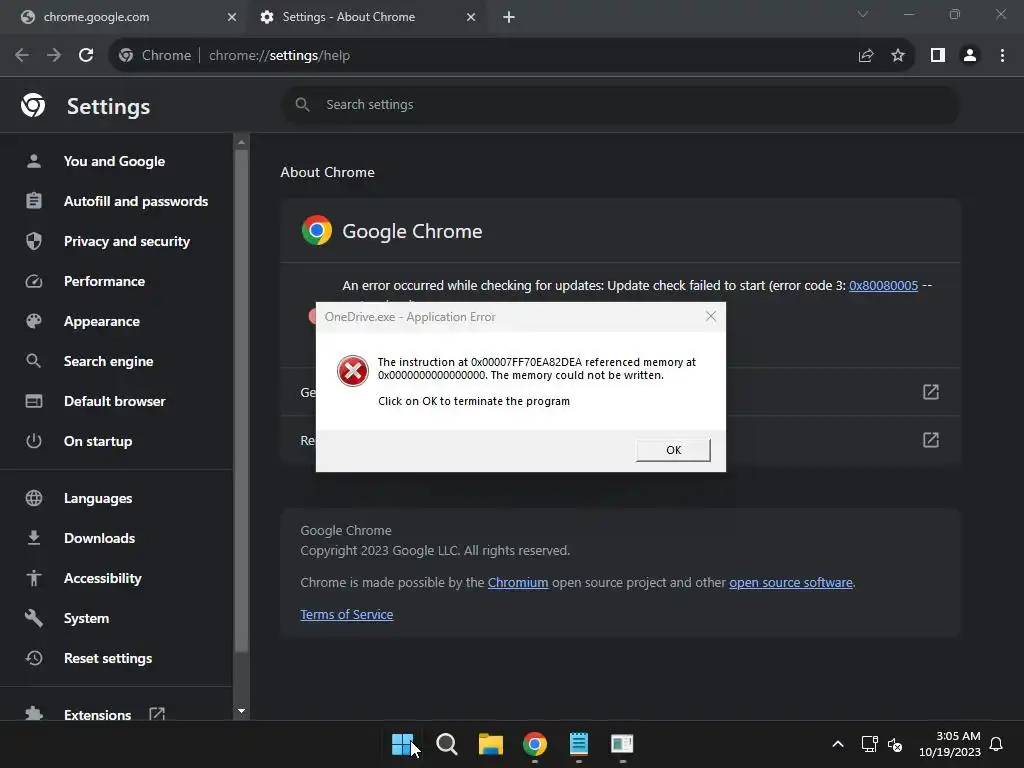Click the tab search chevron in title bar
The image size is (1024, 768).
[x=863, y=14]
